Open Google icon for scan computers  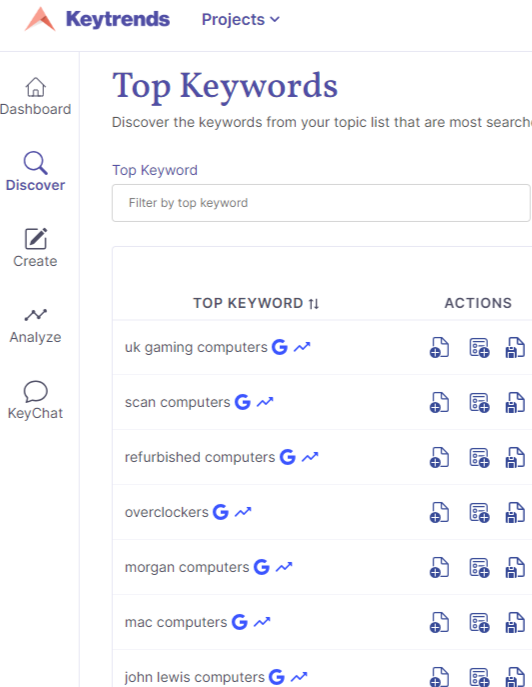click(x=242, y=402)
